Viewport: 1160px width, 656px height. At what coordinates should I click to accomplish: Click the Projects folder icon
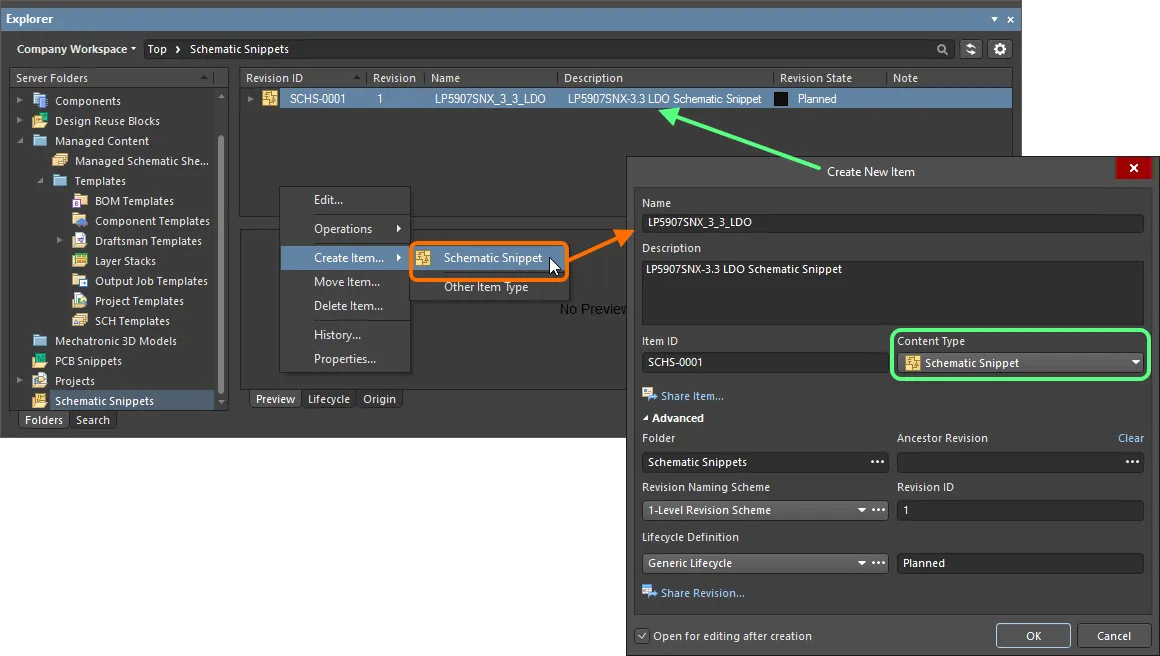pyautogui.click(x=40, y=381)
